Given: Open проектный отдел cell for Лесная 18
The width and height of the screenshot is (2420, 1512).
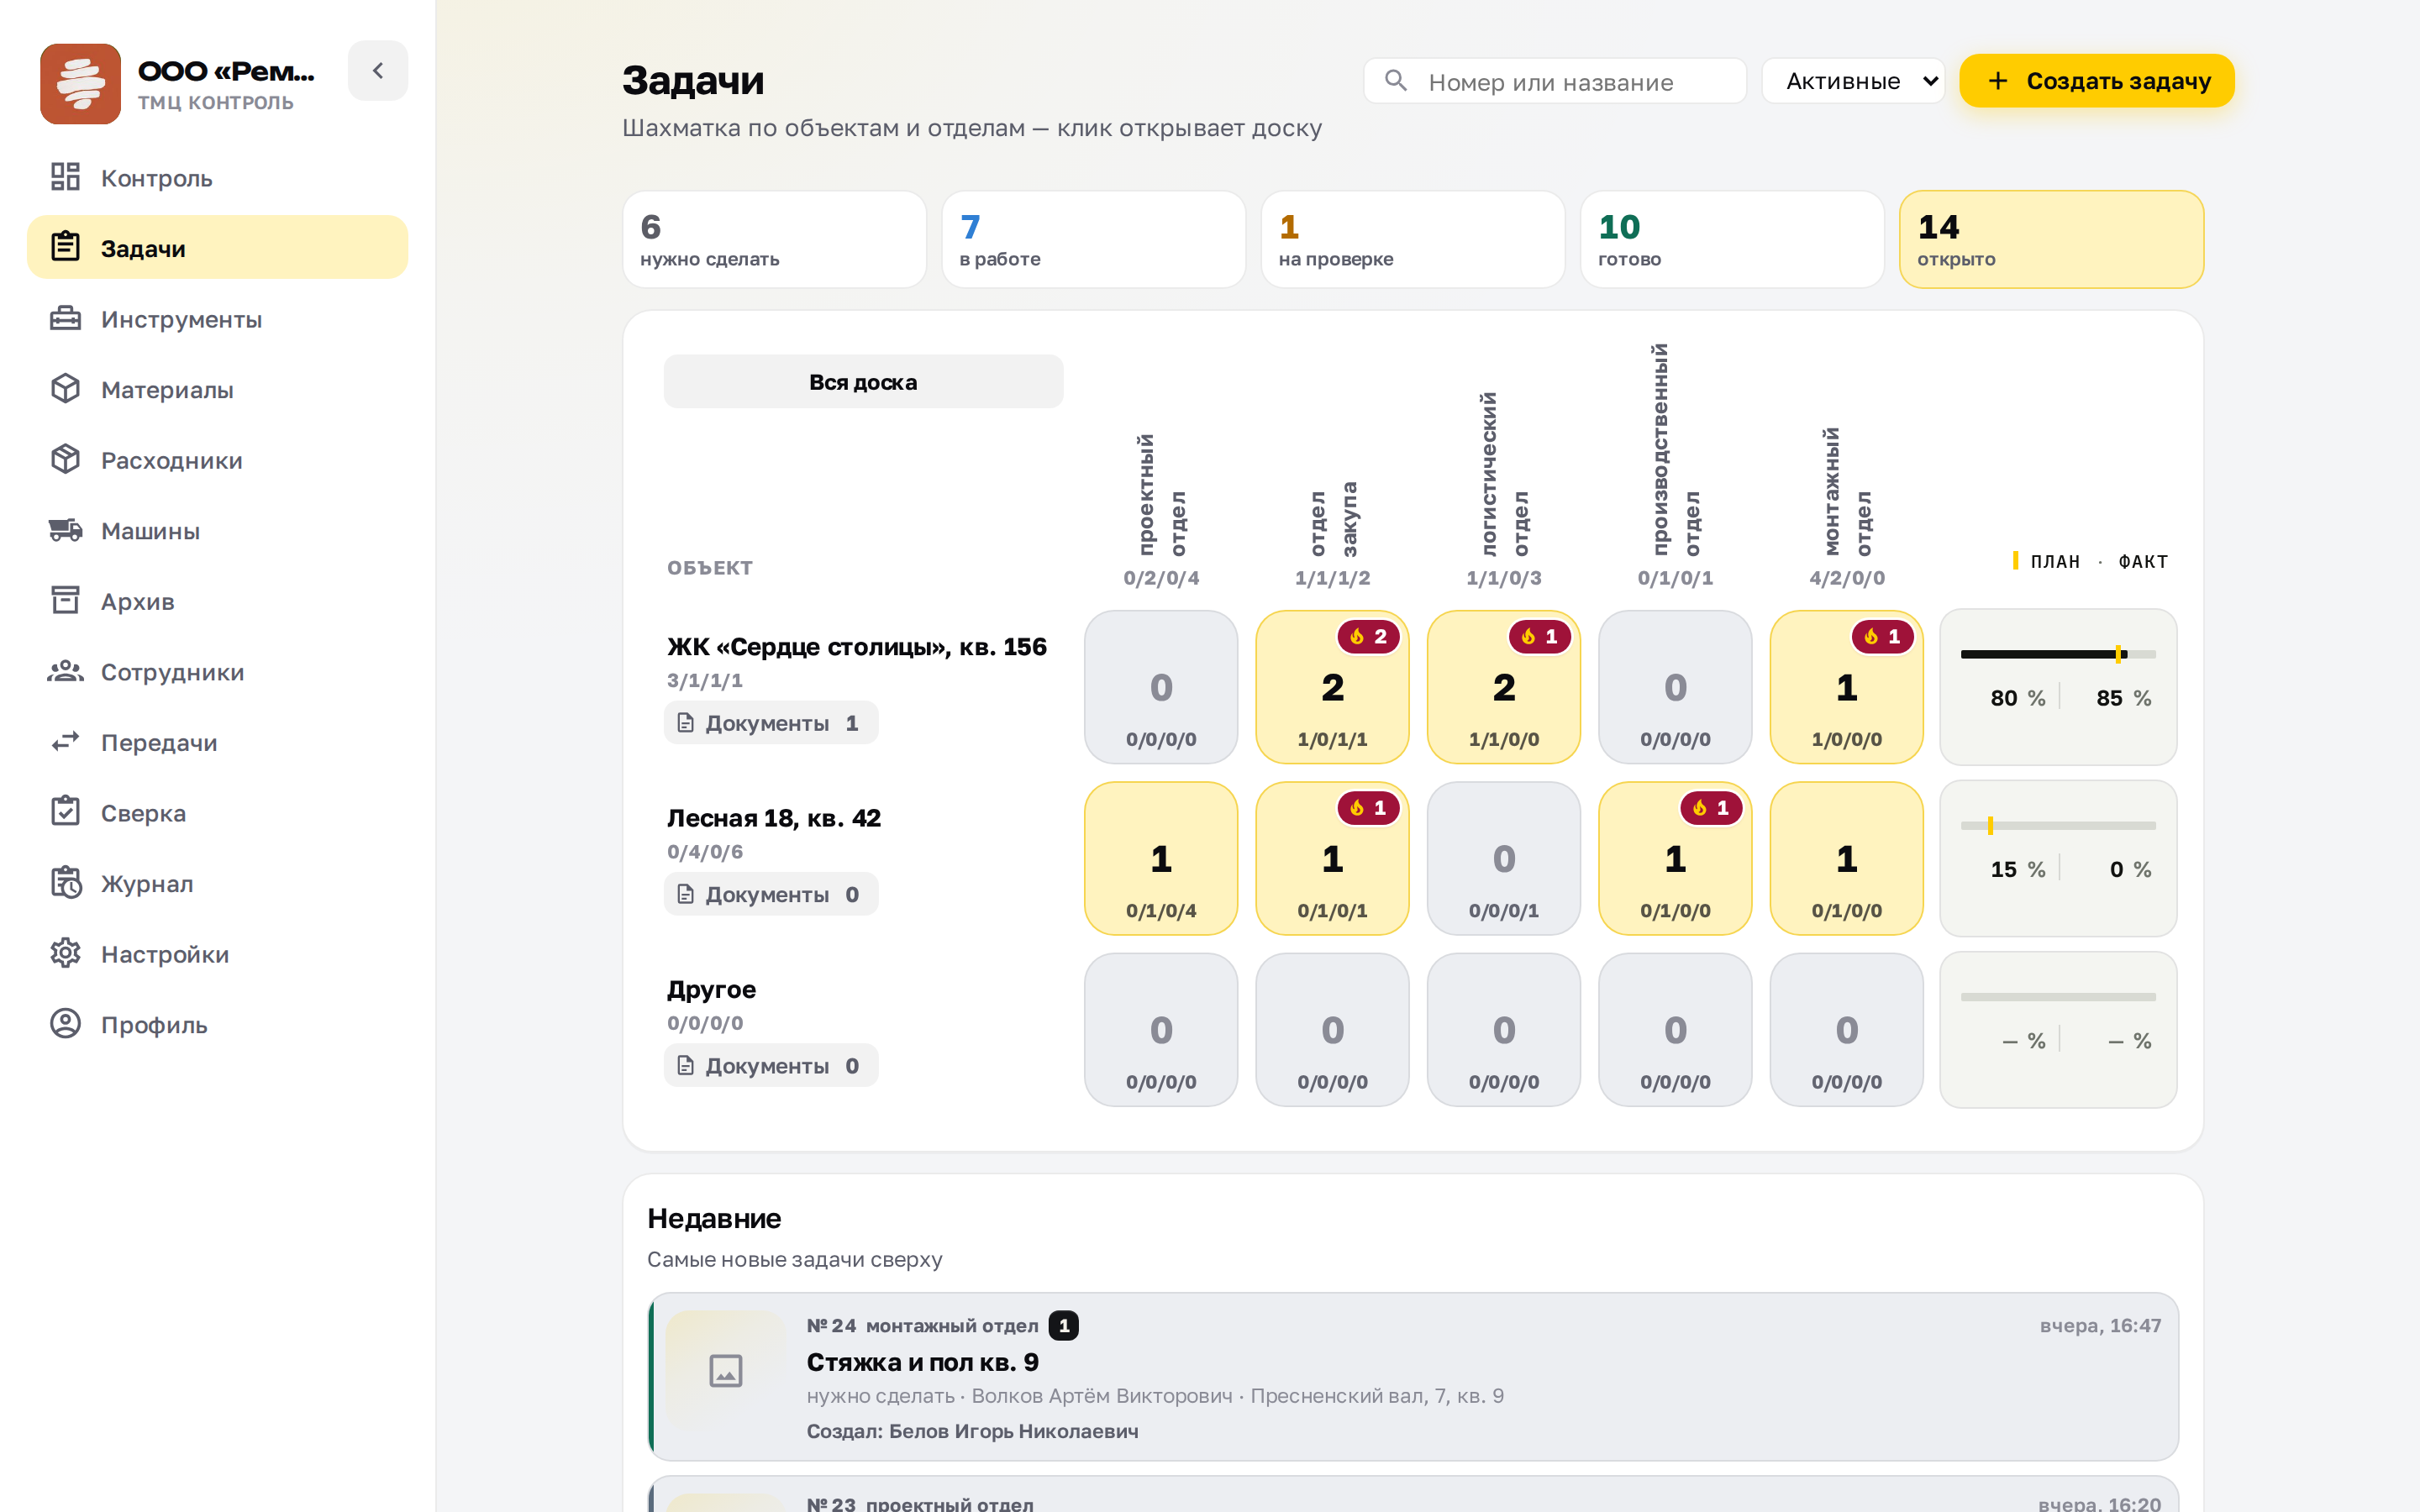Looking at the screenshot, I should click(x=1161, y=858).
